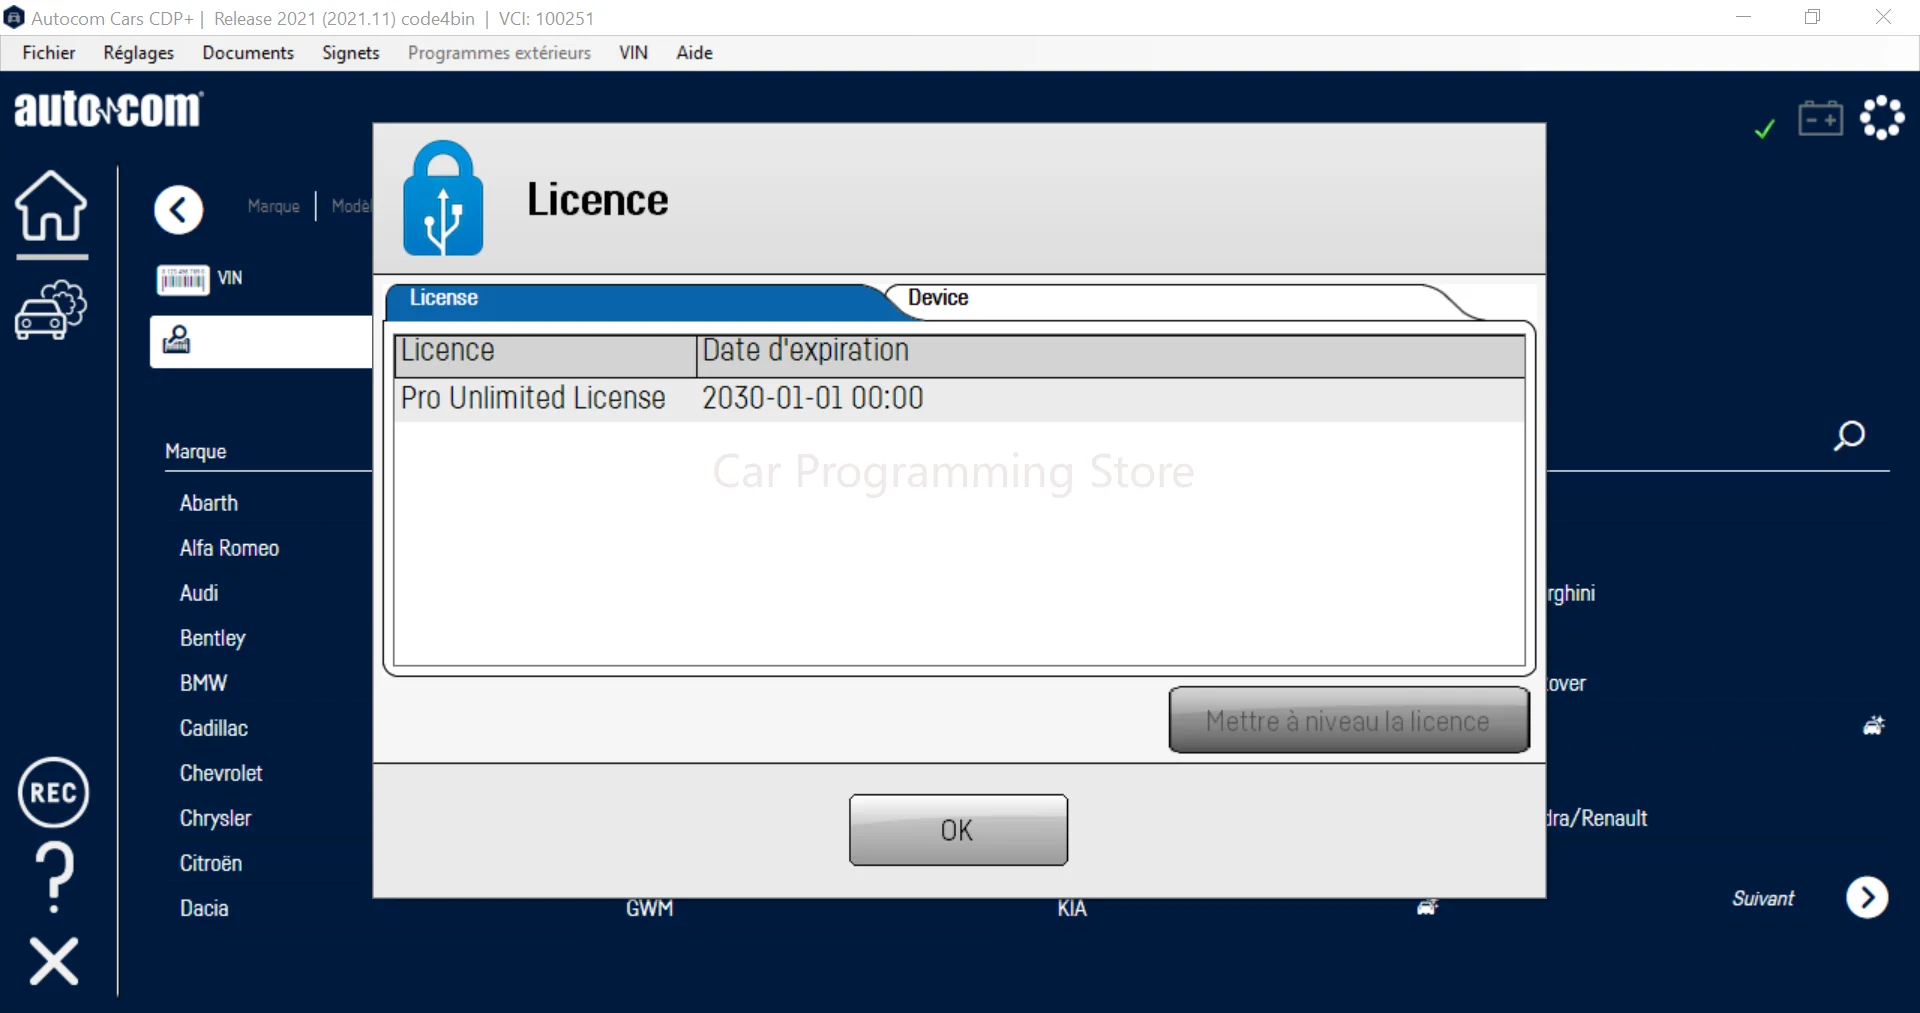The width and height of the screenshot is (1920, 1013).
Task: Click the plate search input field
Action: [x=262, y=342]
